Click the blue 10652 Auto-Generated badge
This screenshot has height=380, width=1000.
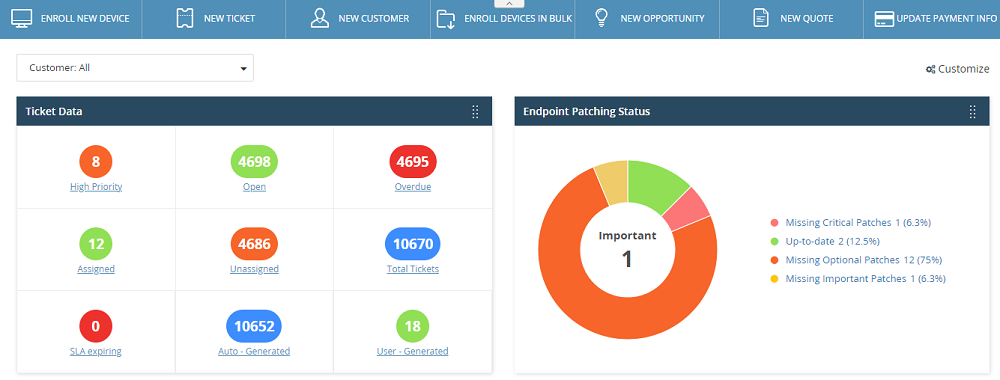click(x=254, y=326)
